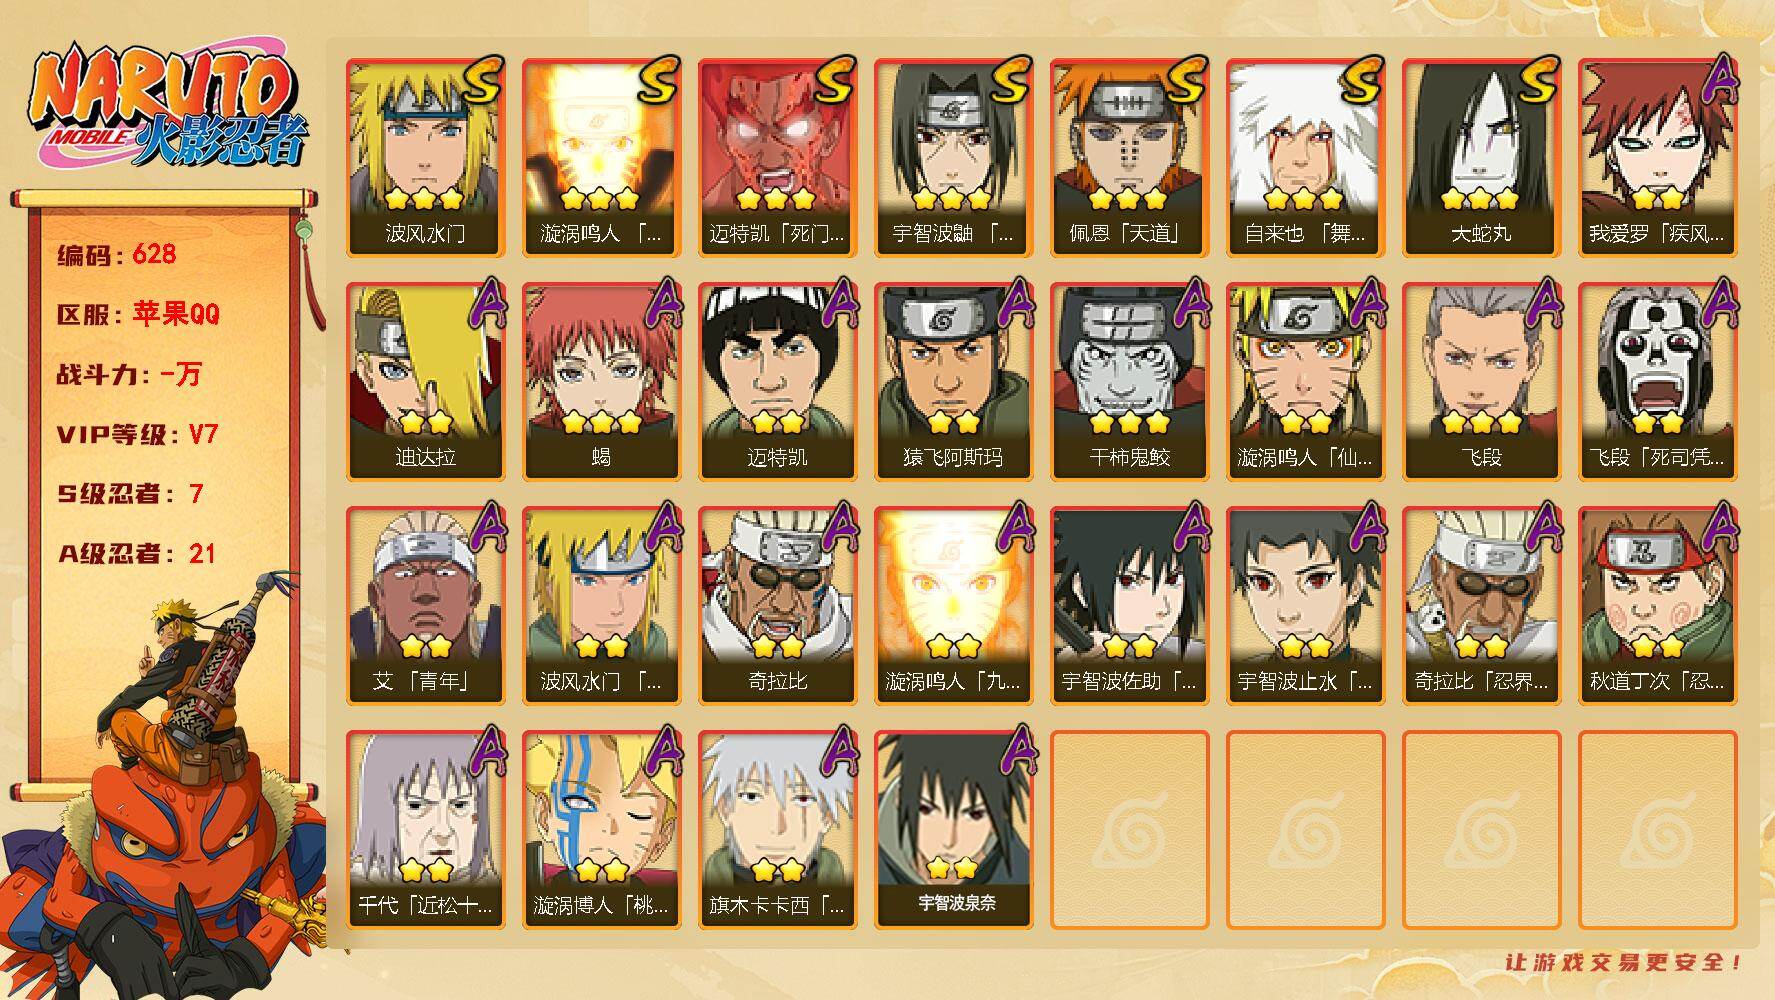1775x1000 pixels.
Task: Select the 千代「近松十...」 ninja card
Action: [x=425, y=830]
